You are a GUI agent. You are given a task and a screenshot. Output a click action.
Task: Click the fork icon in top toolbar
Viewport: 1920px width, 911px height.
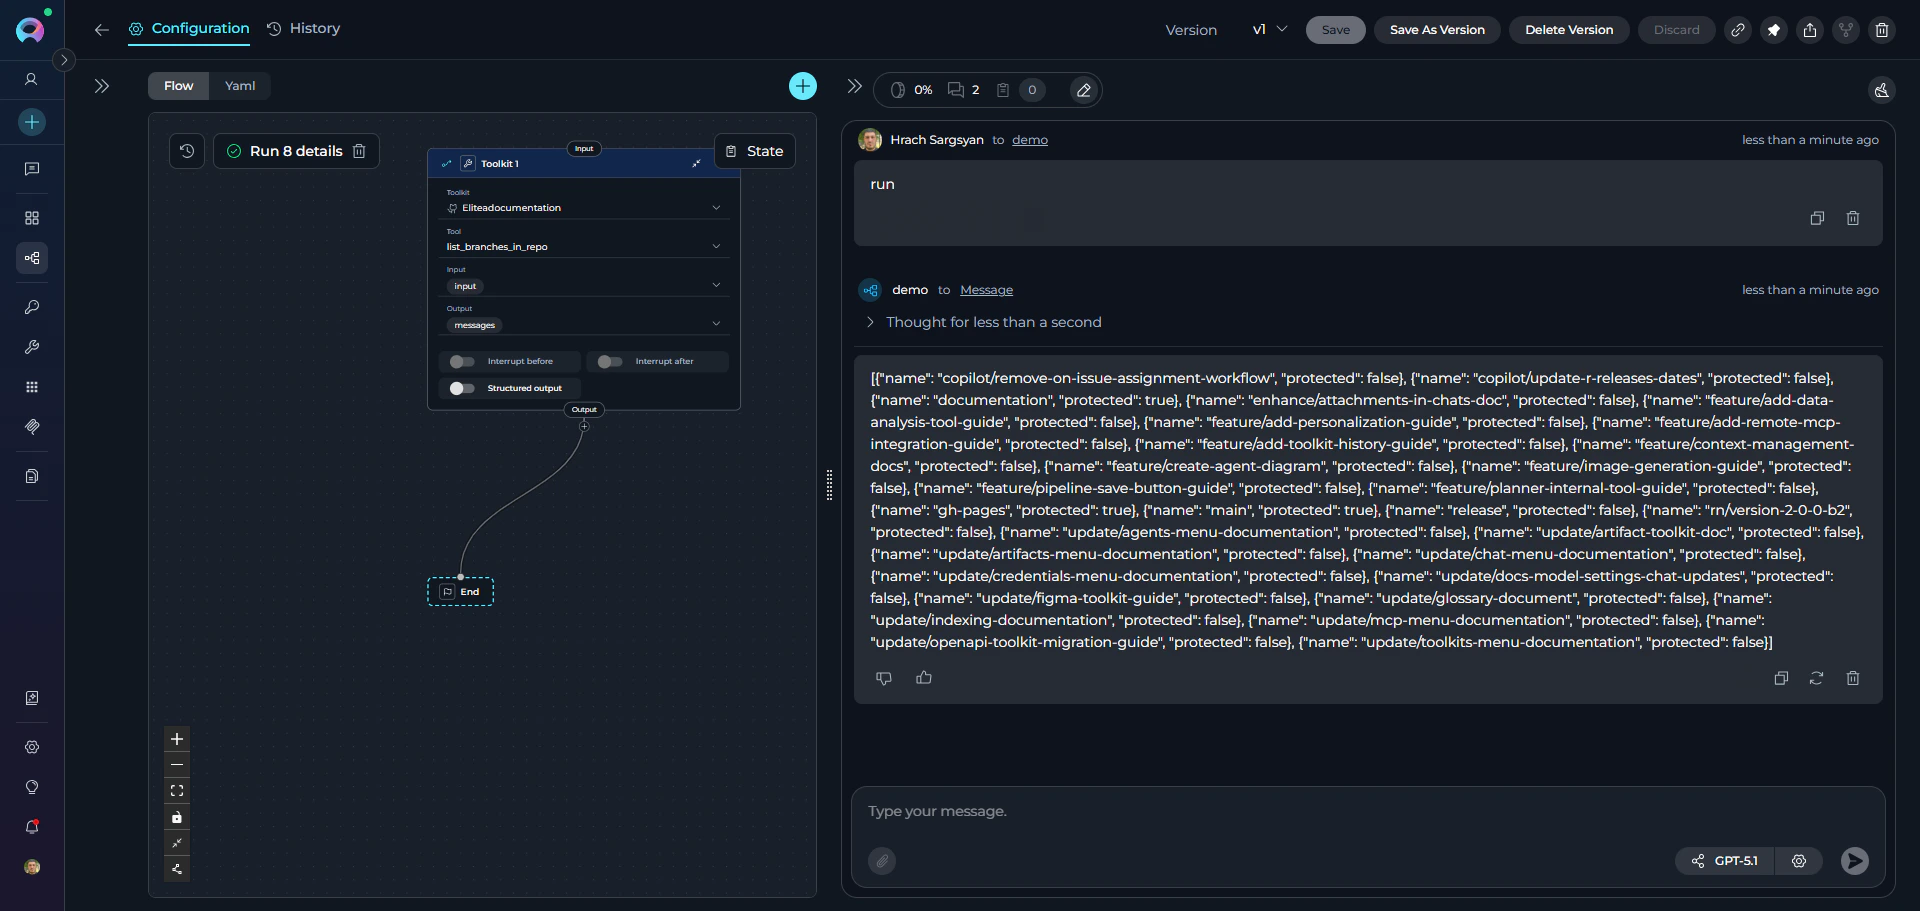(x=1846, y=30)
